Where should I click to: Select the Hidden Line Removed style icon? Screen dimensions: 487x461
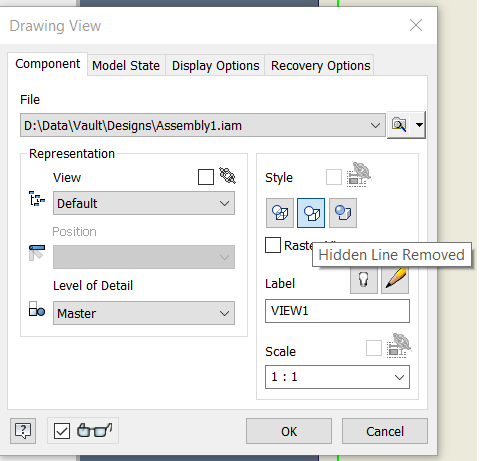[311, 213]
